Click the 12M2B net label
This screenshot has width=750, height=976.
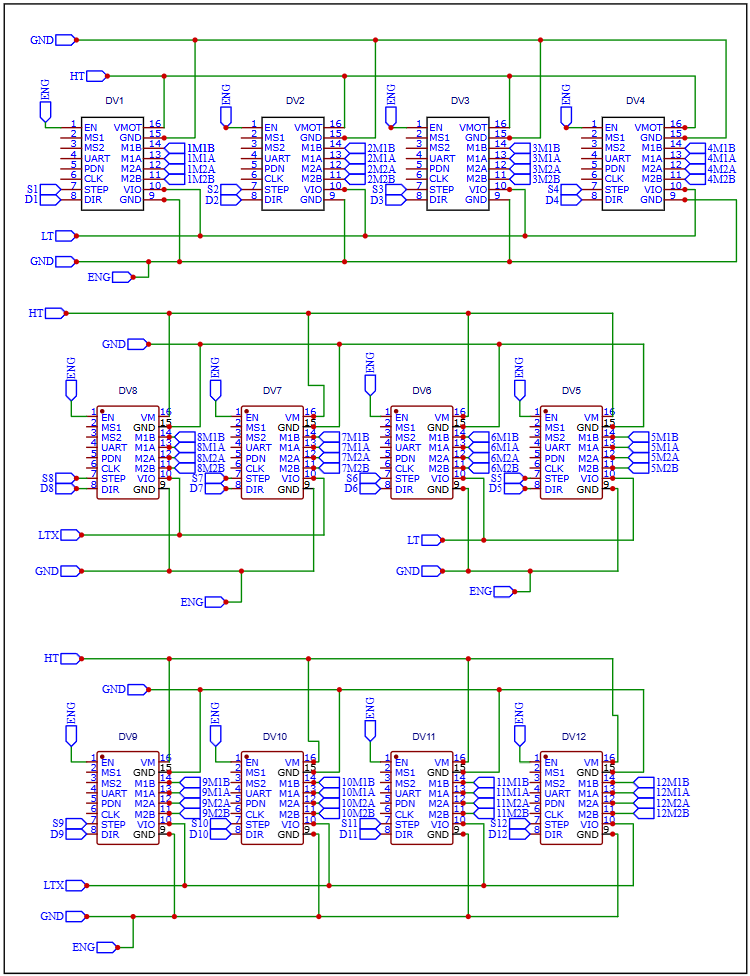pyautogui.click(x=673, y=814)
